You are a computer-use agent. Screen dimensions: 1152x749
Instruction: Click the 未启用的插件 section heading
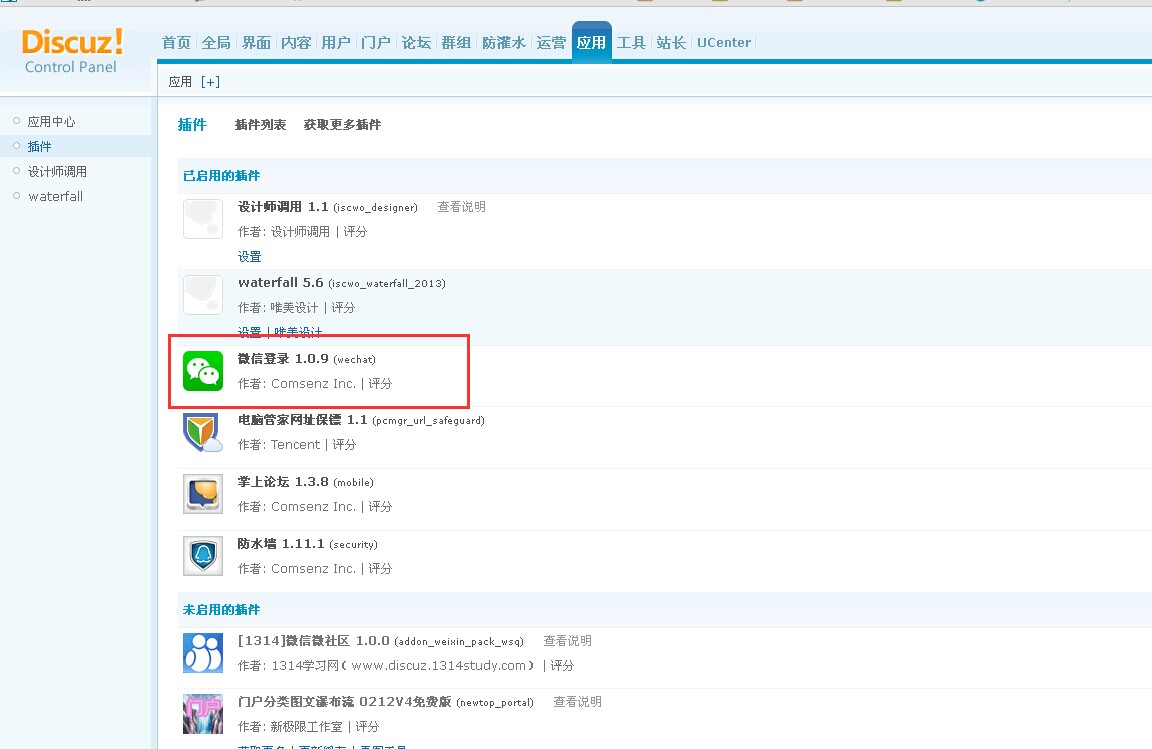click(221, 609)
